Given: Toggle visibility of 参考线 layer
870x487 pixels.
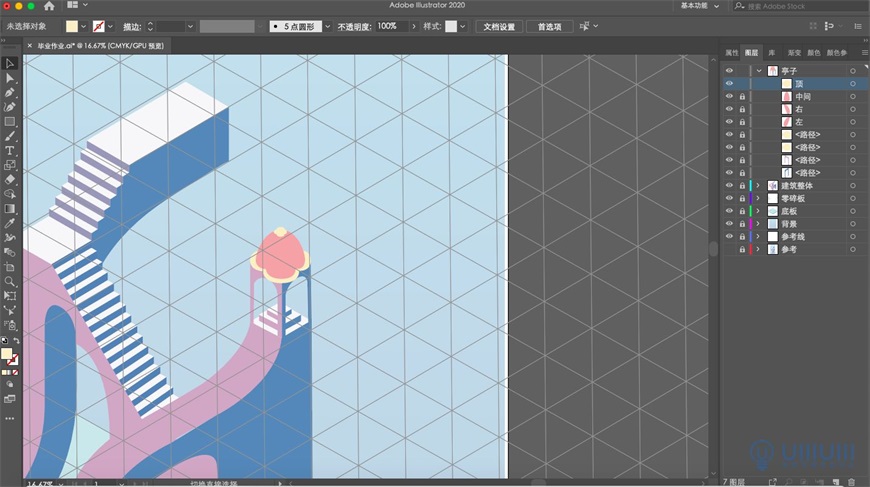Looking at the screenshot, I should point(729,237).
